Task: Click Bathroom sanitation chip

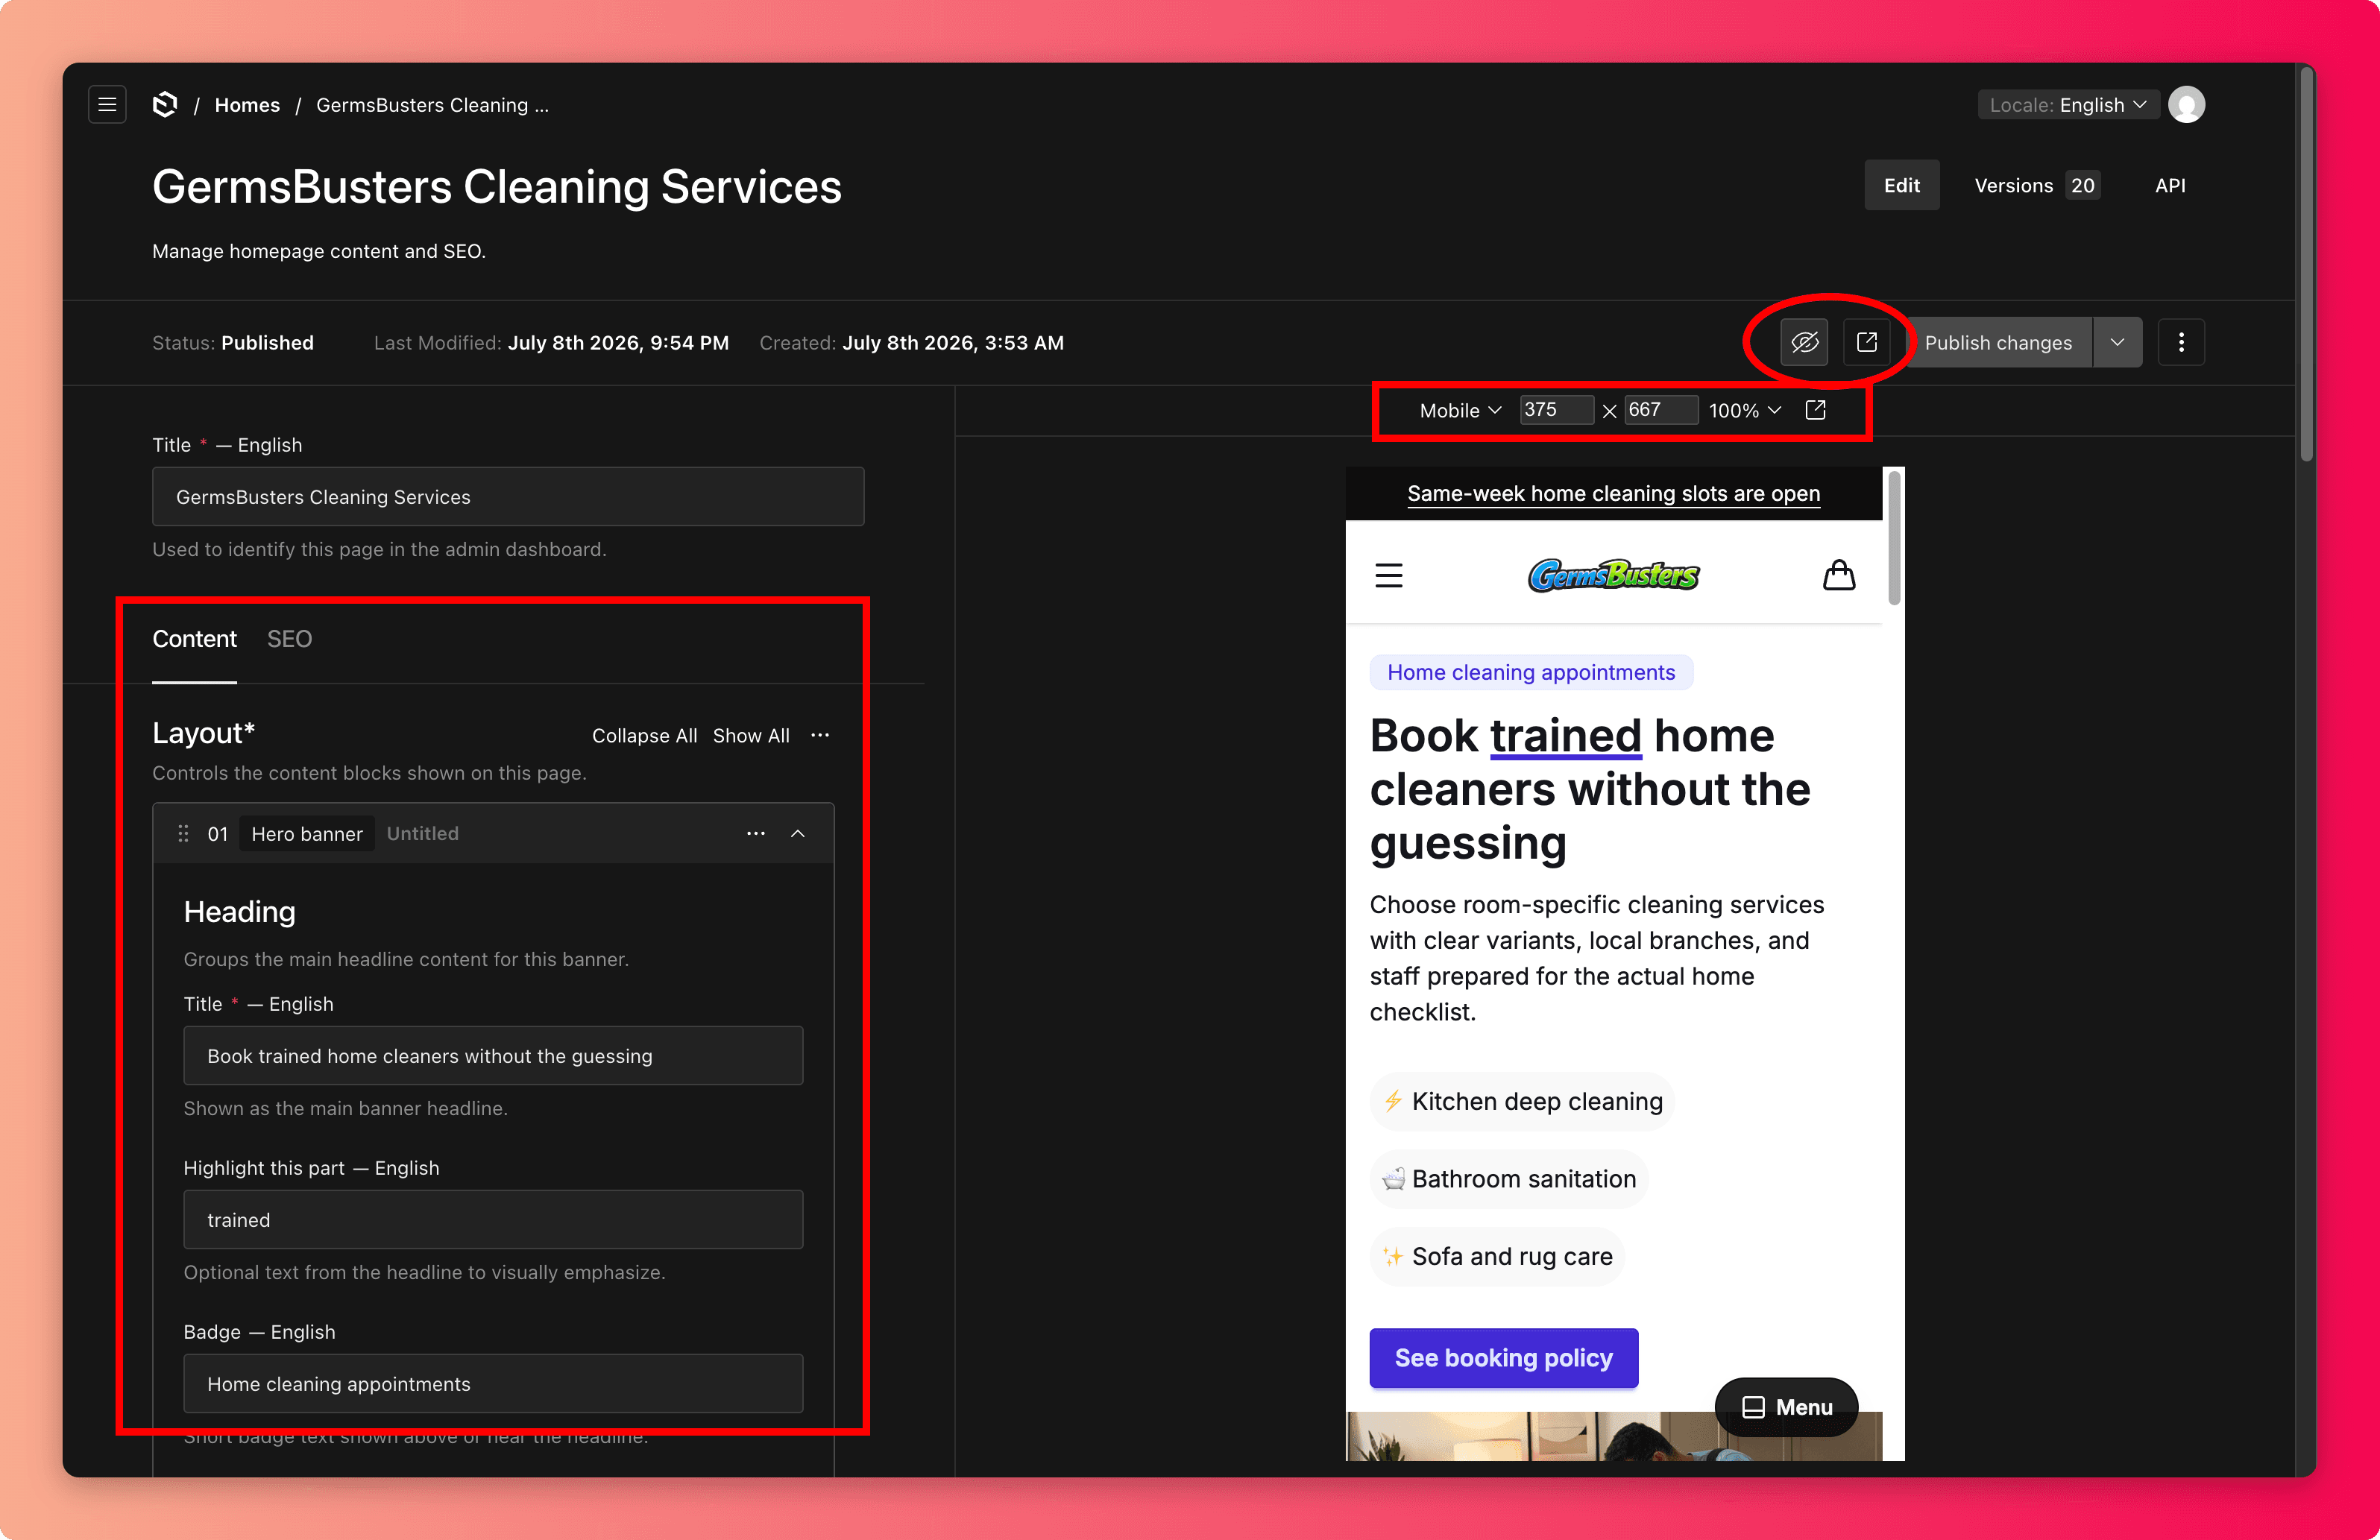Action: coord(1509,1179)
